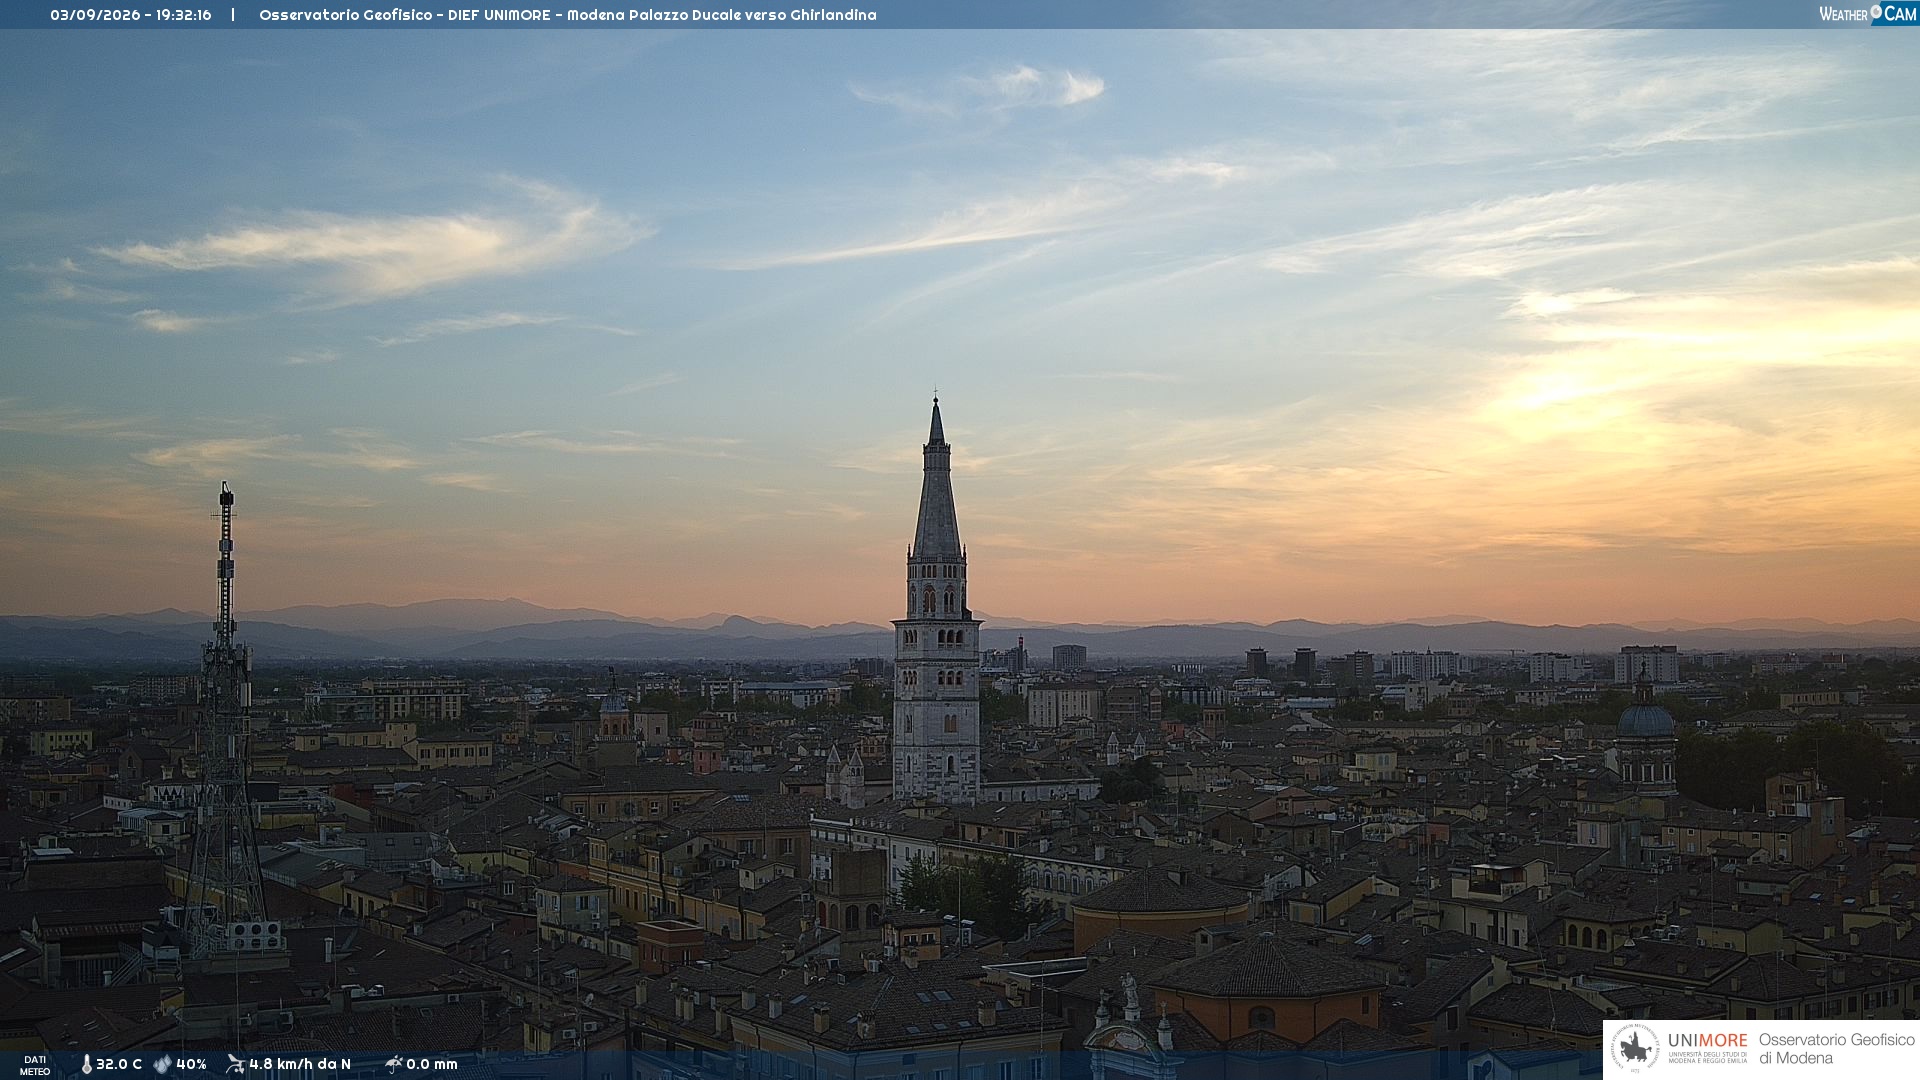Click the WeatherCam logo
This screenshot has width=1920, height=1080.
pos(1868,13)
